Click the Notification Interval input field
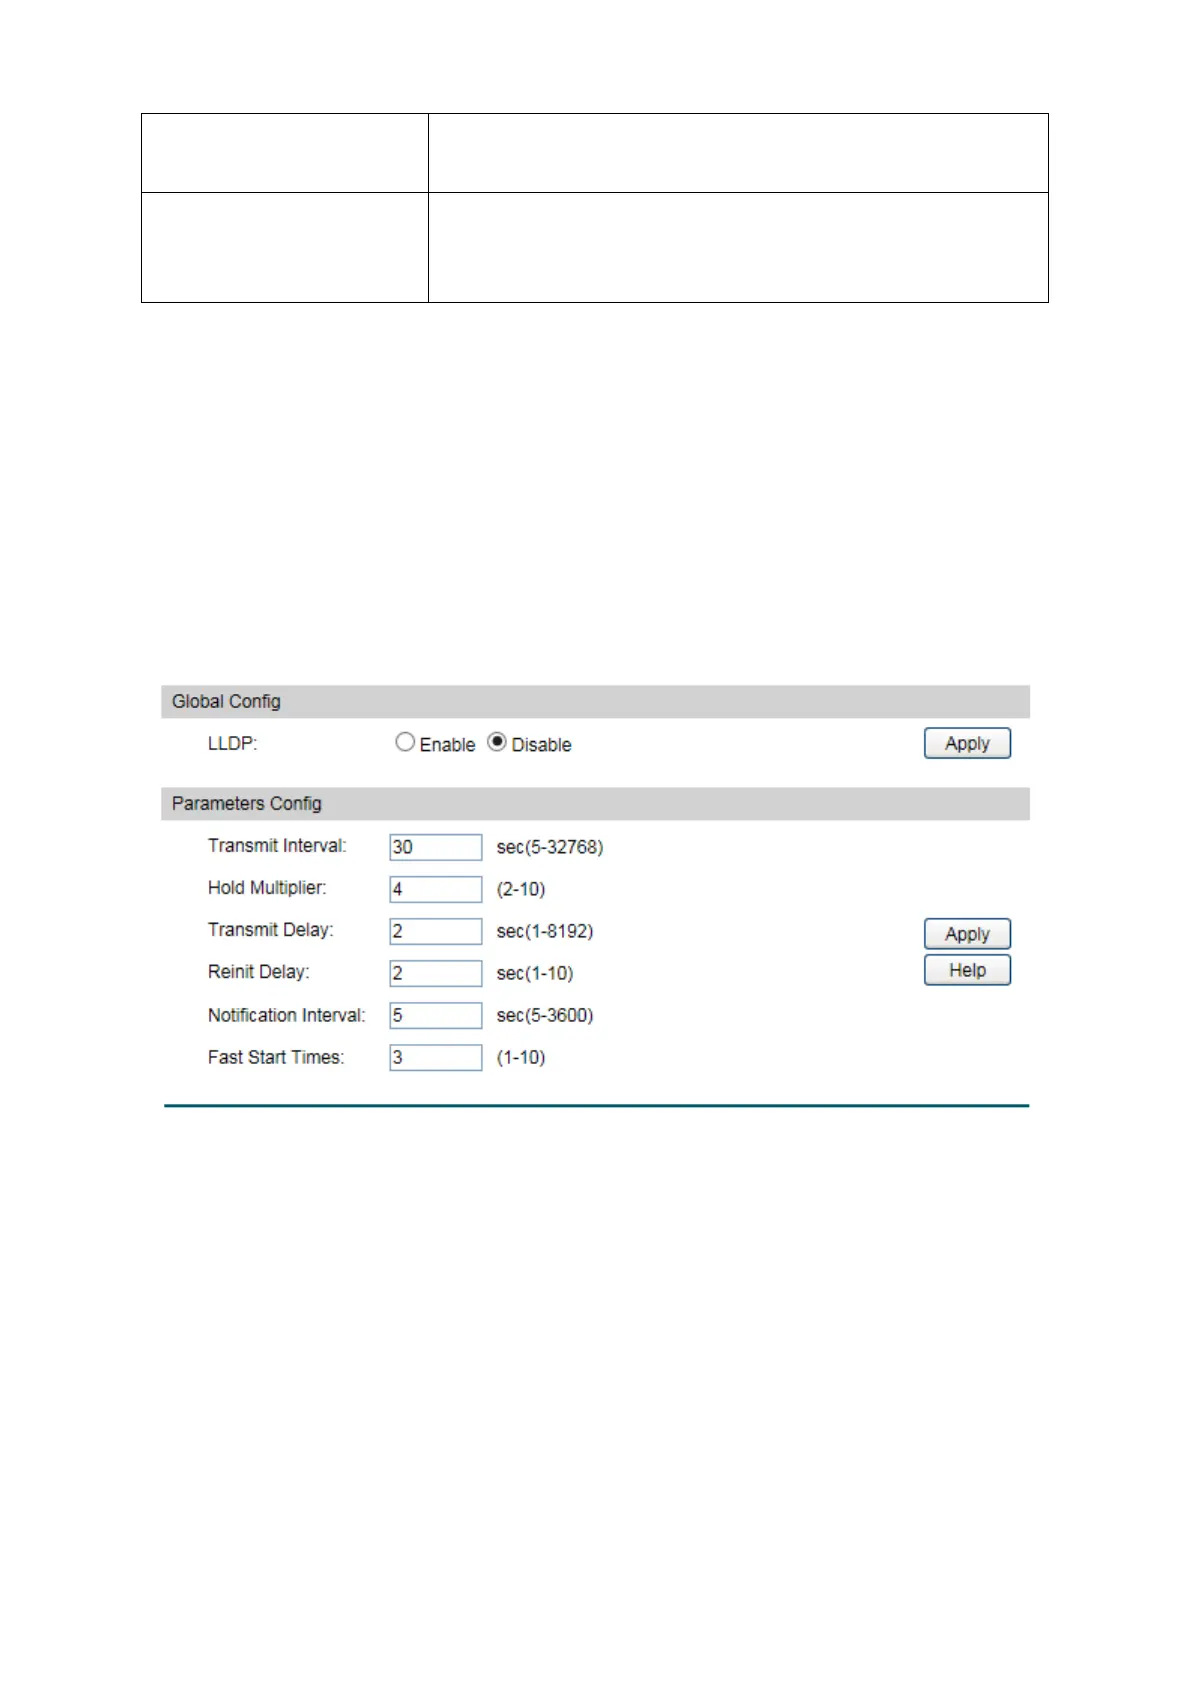1191x1684 pixels. 436,1015
